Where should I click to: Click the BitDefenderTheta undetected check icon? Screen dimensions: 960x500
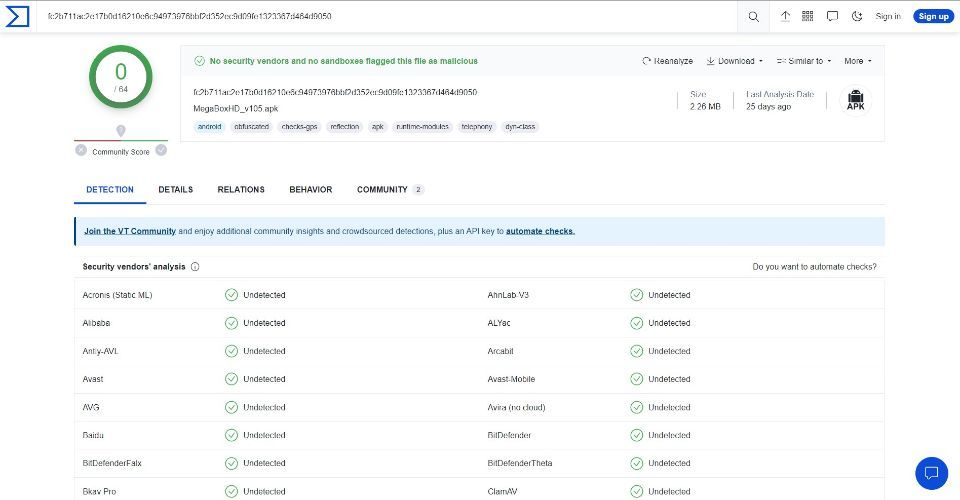(x=637, y=463)
